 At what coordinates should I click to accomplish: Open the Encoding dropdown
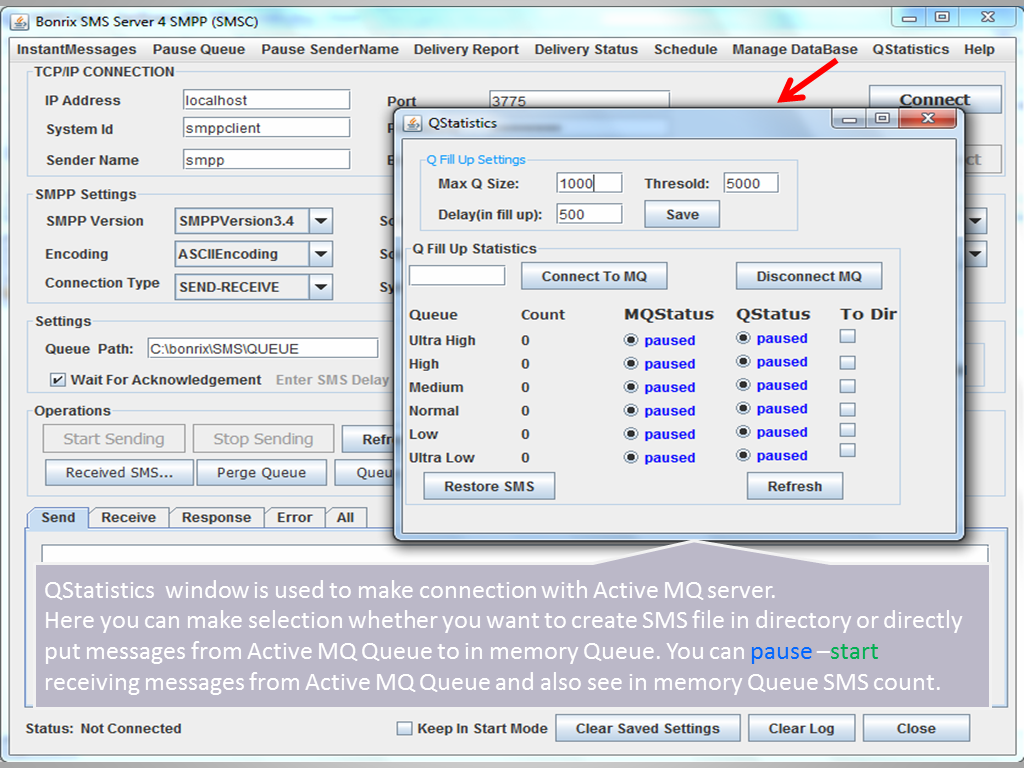pyautogui.click(x=321, y=254)
